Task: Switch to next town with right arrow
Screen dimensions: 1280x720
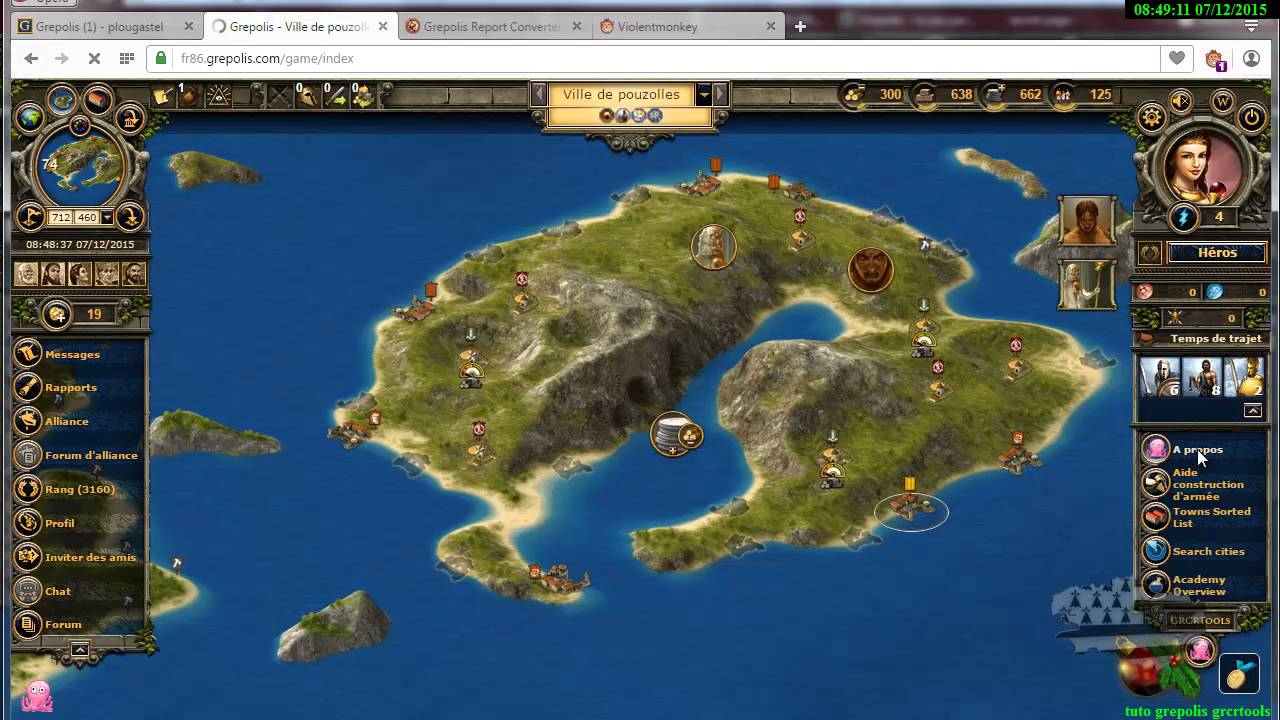Action: pos(720,94)
